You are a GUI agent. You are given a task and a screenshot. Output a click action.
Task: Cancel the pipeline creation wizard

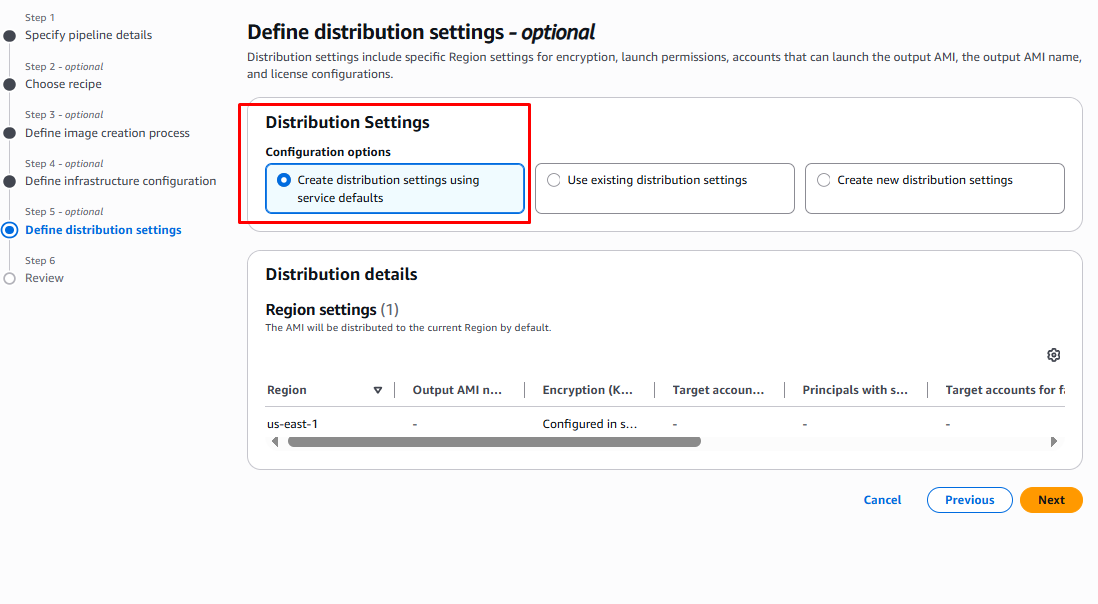pyautogui.click(x=882, y=500)
